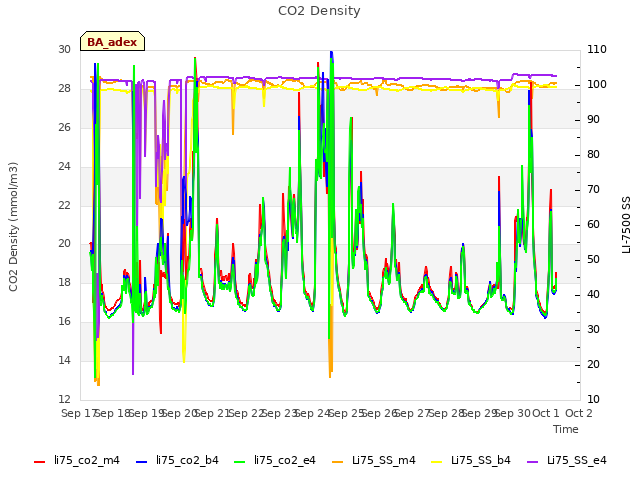
Task: Click the right axis value 30
Action: point(593,329)
